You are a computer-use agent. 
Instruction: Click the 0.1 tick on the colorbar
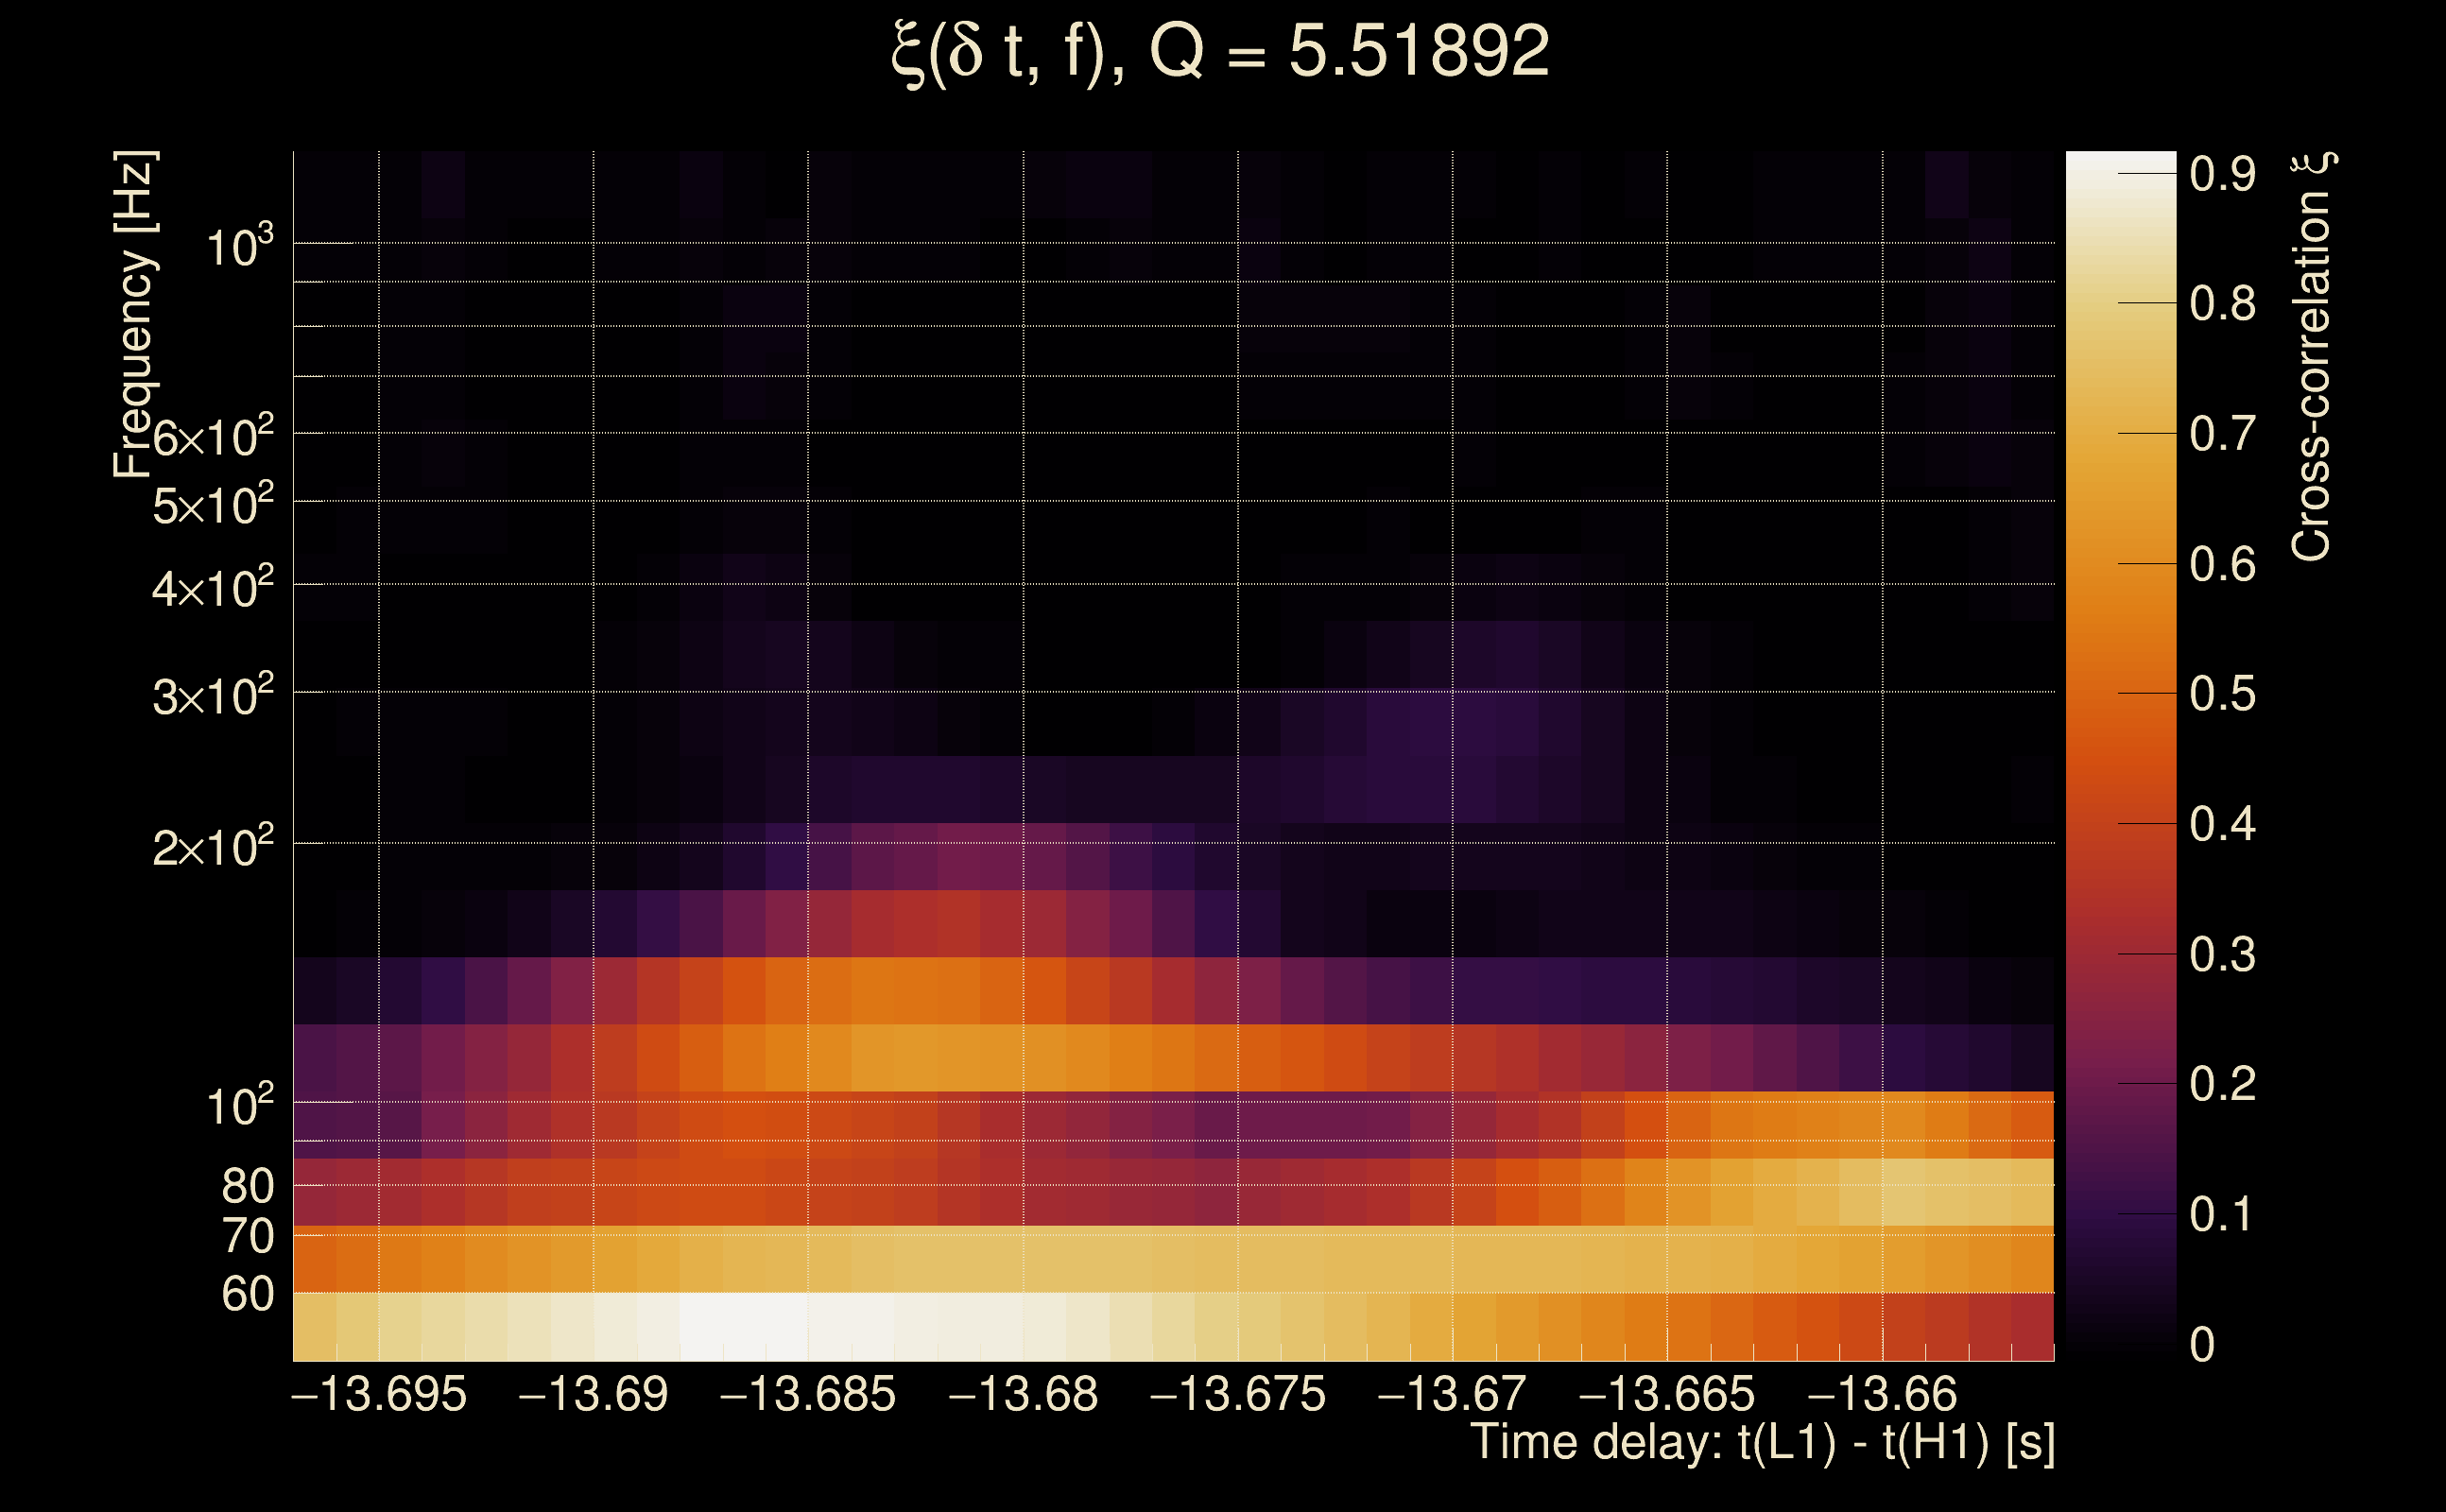coord(2220,1214)
